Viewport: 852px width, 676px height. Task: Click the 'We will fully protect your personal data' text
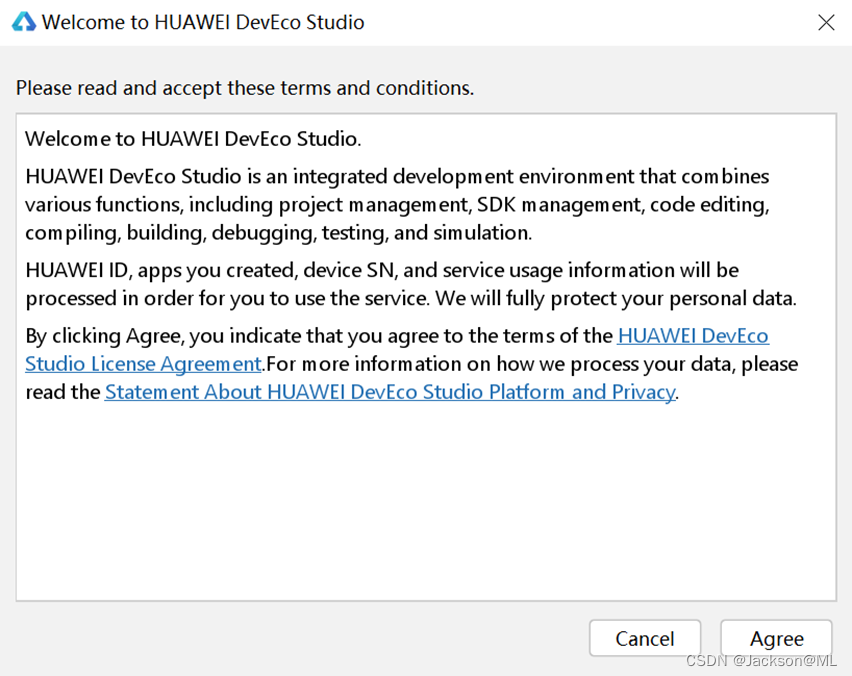pos(616,298)
